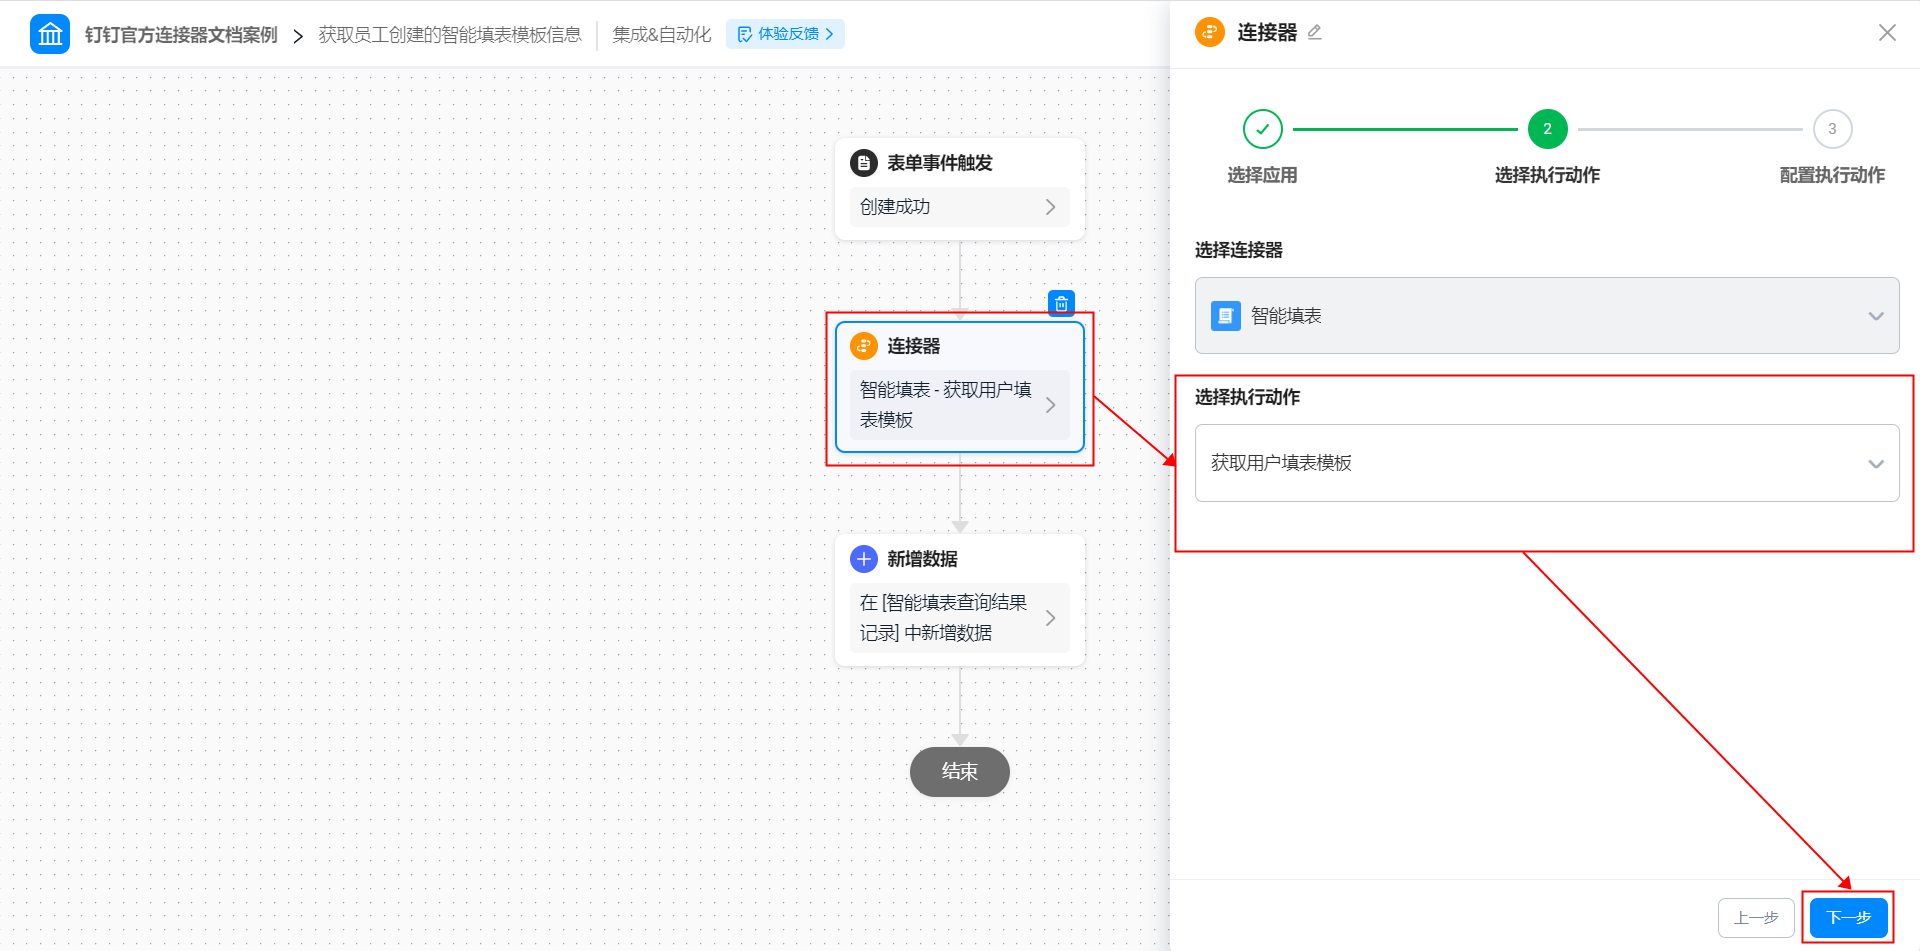Expand the 在 [智能填表查询结果记录] 中新增数据 row

[960, 618]
